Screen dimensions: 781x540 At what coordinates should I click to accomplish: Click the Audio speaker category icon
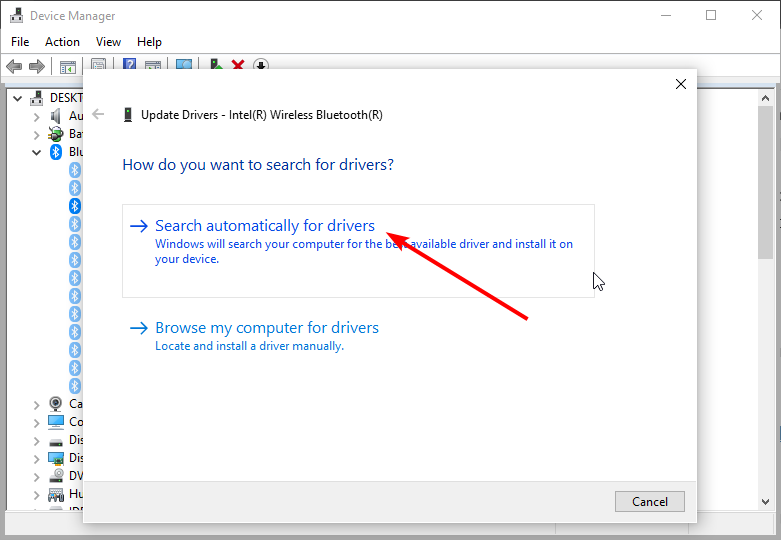coord(56,116)
